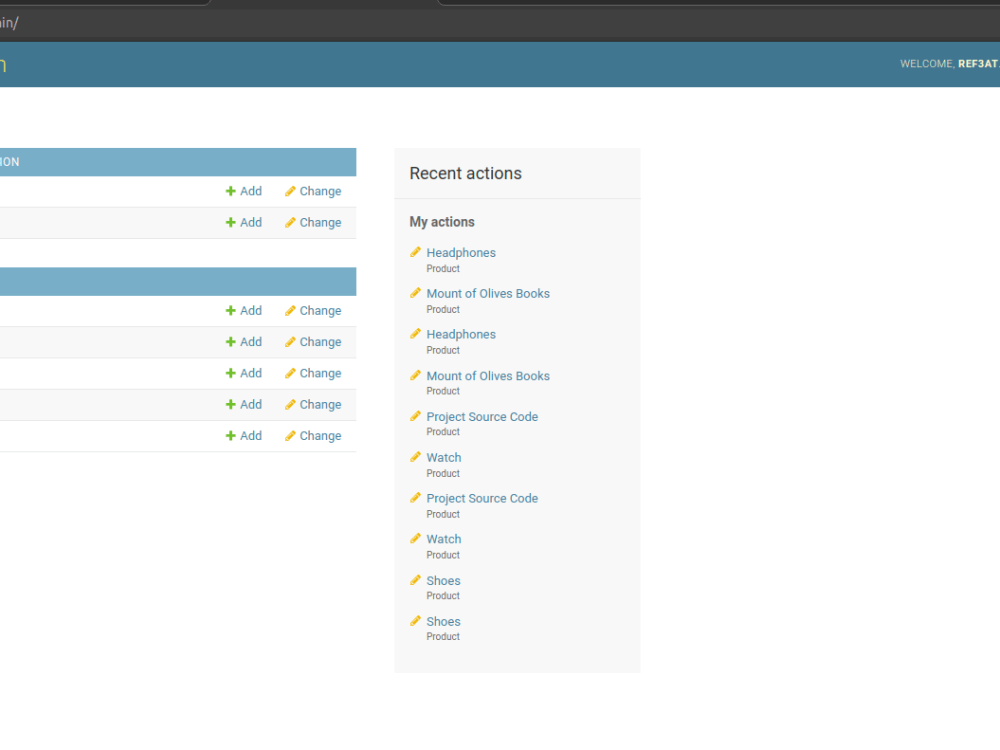The height and width of the screenshot is (750, 1000).
Task: Click the green plus Add icon in the second authentication row
Action: tap(231, 222)
